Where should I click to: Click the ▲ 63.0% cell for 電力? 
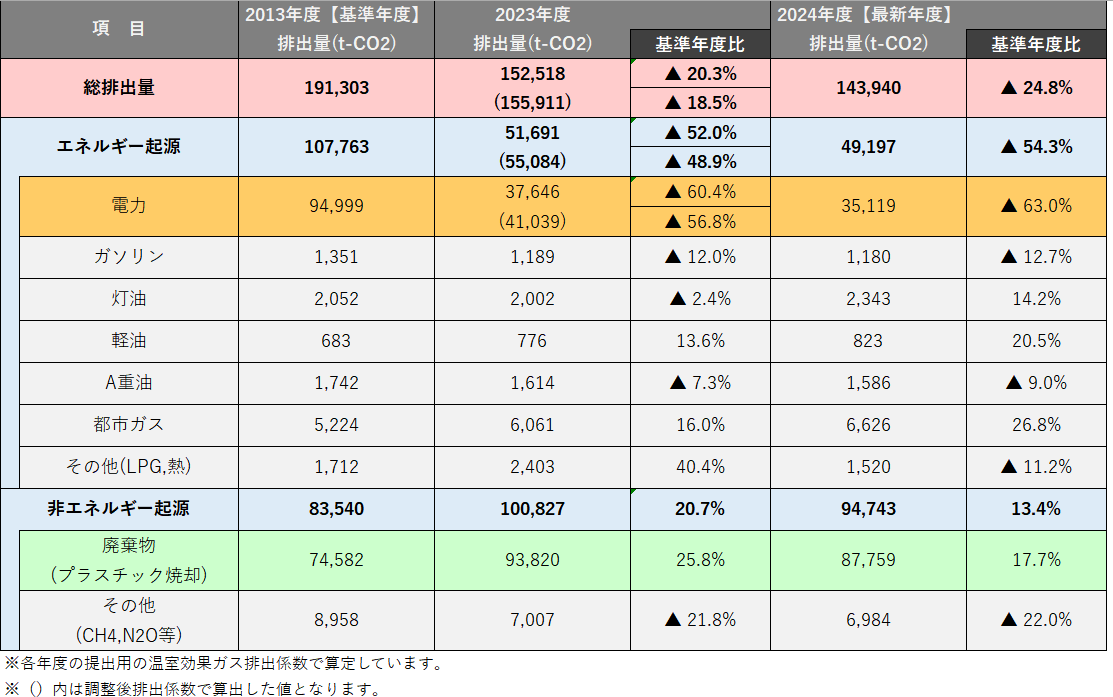click(1036, 206)
